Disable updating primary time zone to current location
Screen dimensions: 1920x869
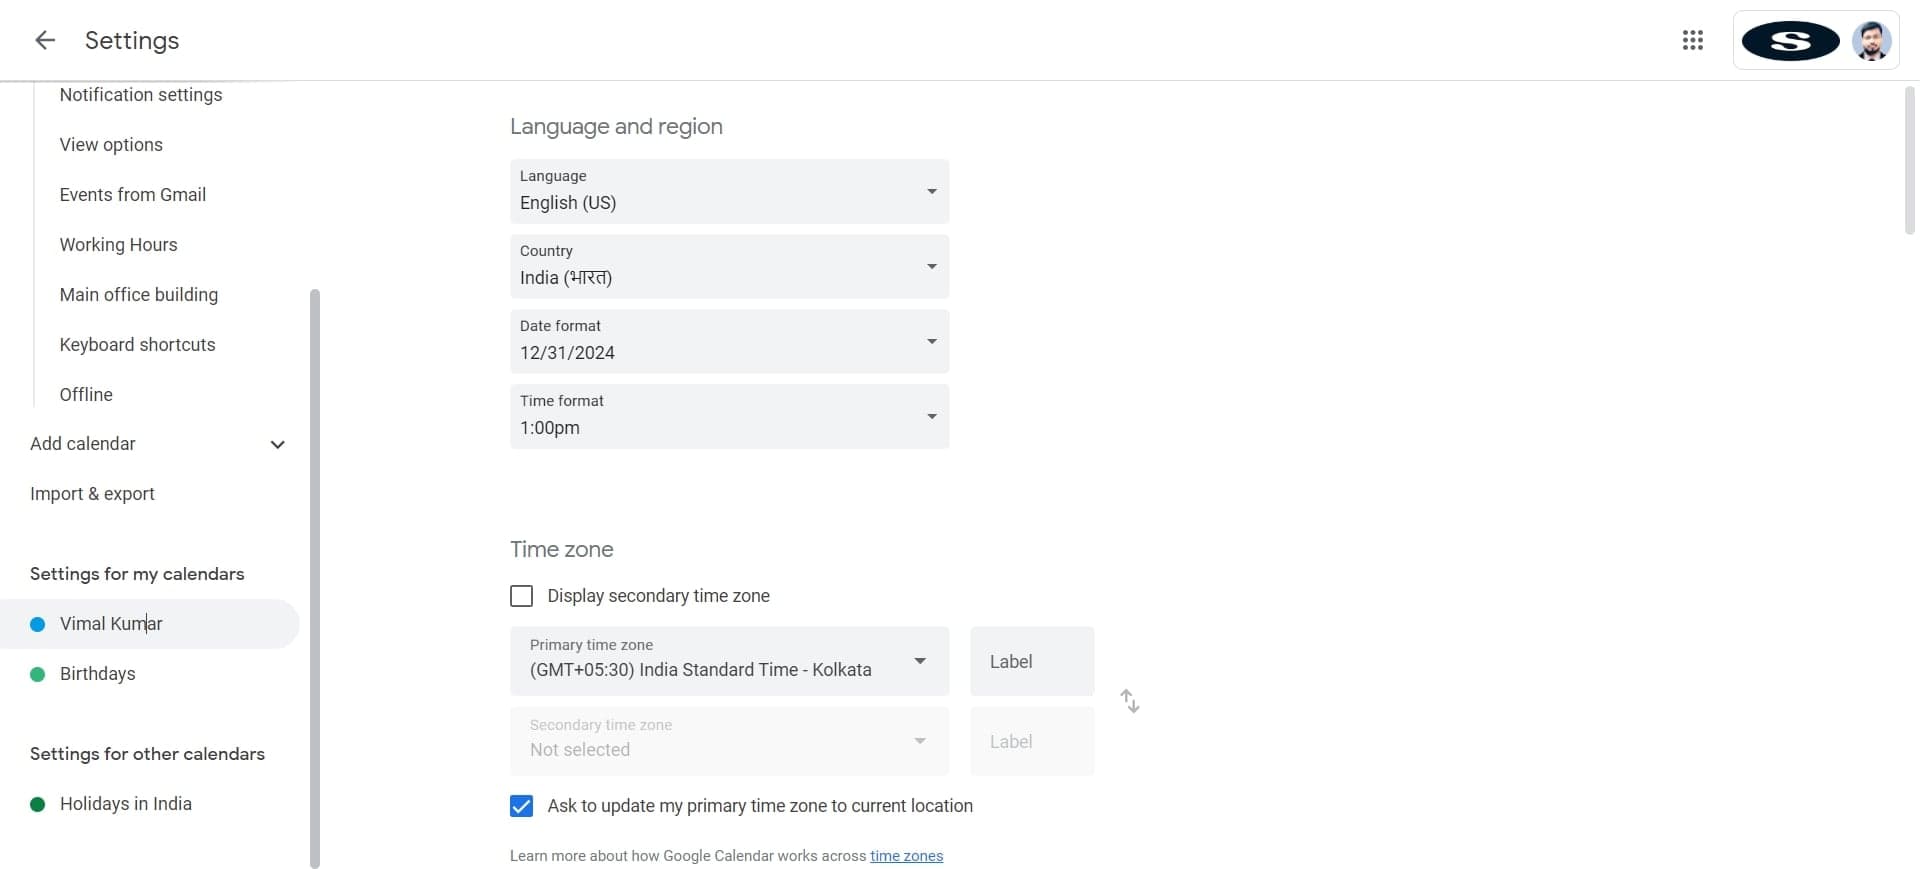tap(521, 806)
